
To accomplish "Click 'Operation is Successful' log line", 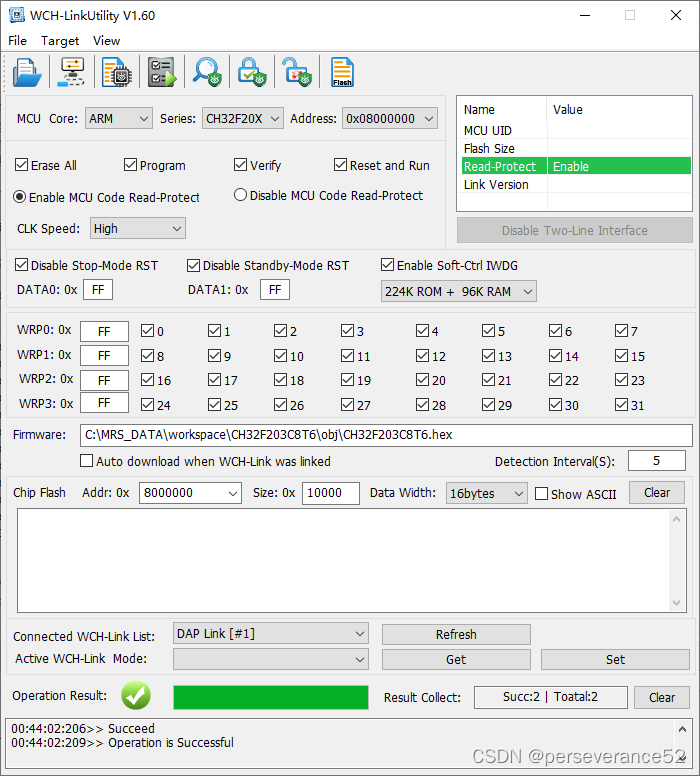I will [171, 743].
